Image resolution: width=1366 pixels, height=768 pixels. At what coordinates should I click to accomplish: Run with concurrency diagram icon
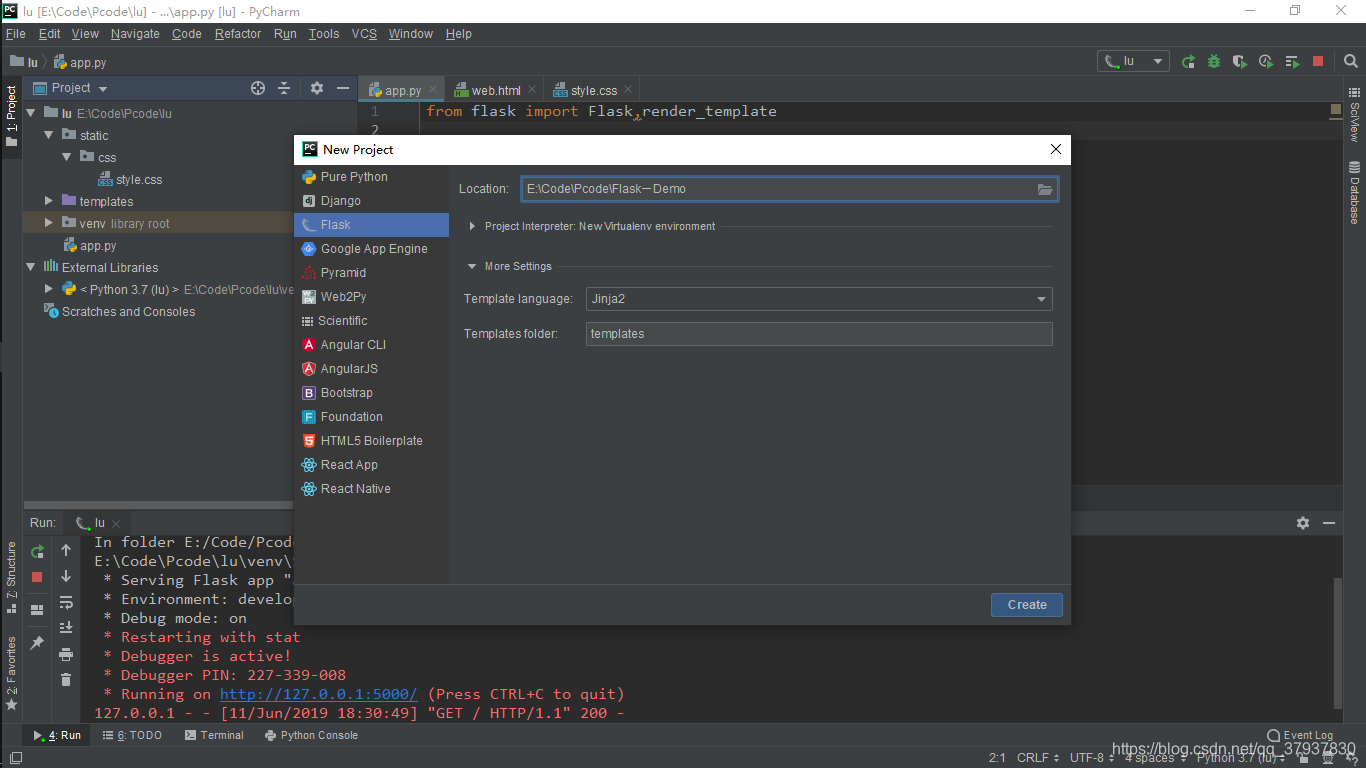coord(1292,61)
